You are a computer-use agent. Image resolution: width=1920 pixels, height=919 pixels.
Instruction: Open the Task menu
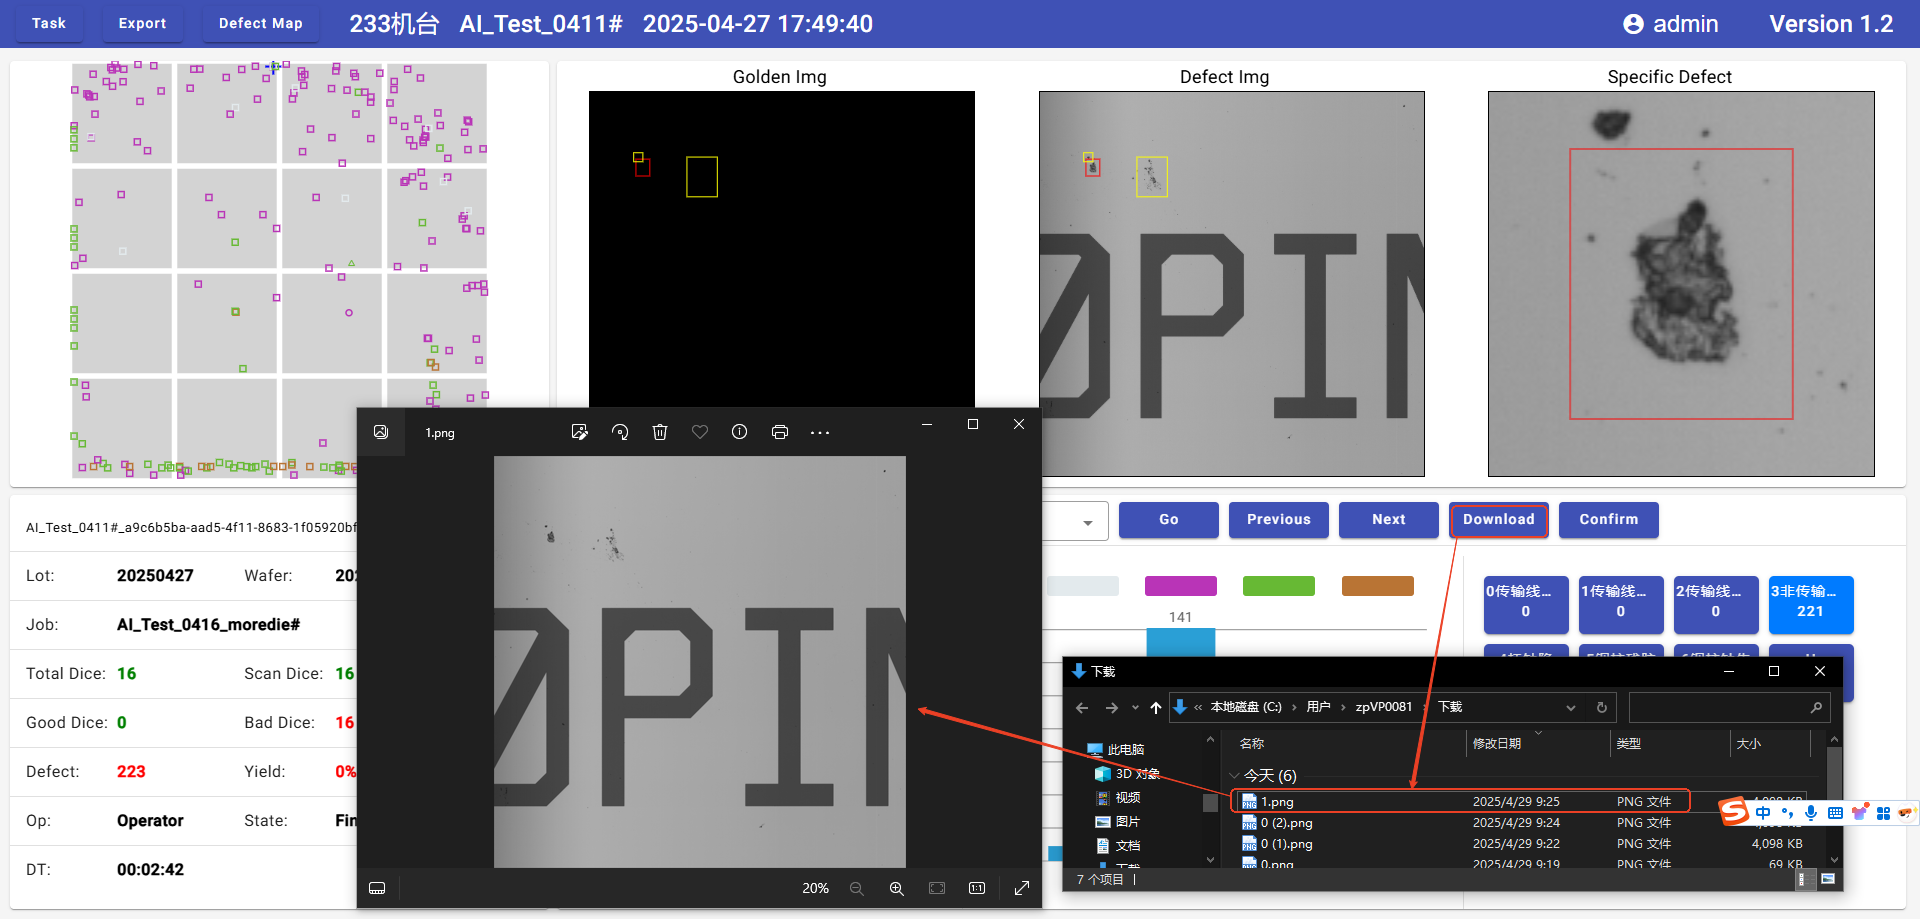49,23
